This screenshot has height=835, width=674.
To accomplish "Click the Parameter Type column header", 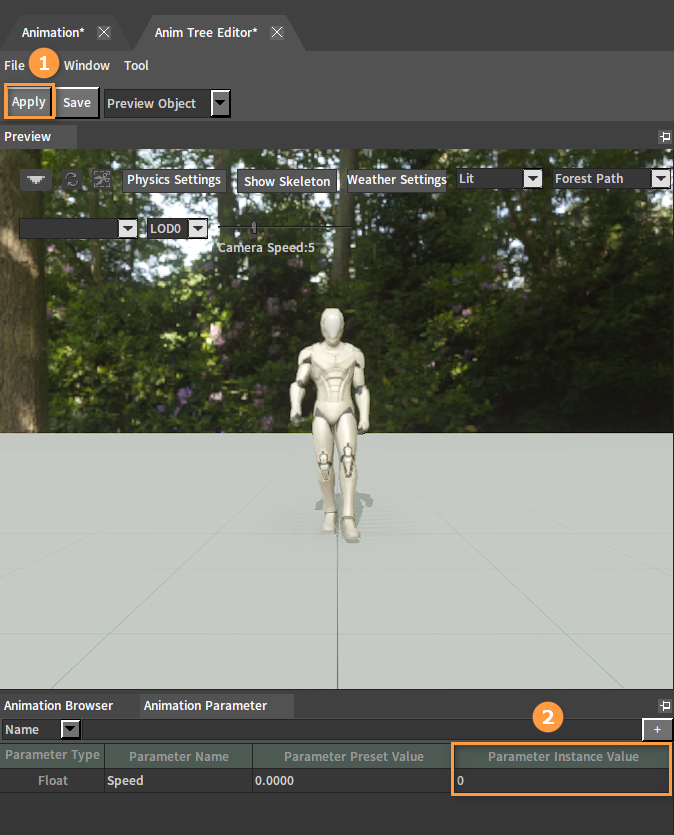I will click(52, 756).
